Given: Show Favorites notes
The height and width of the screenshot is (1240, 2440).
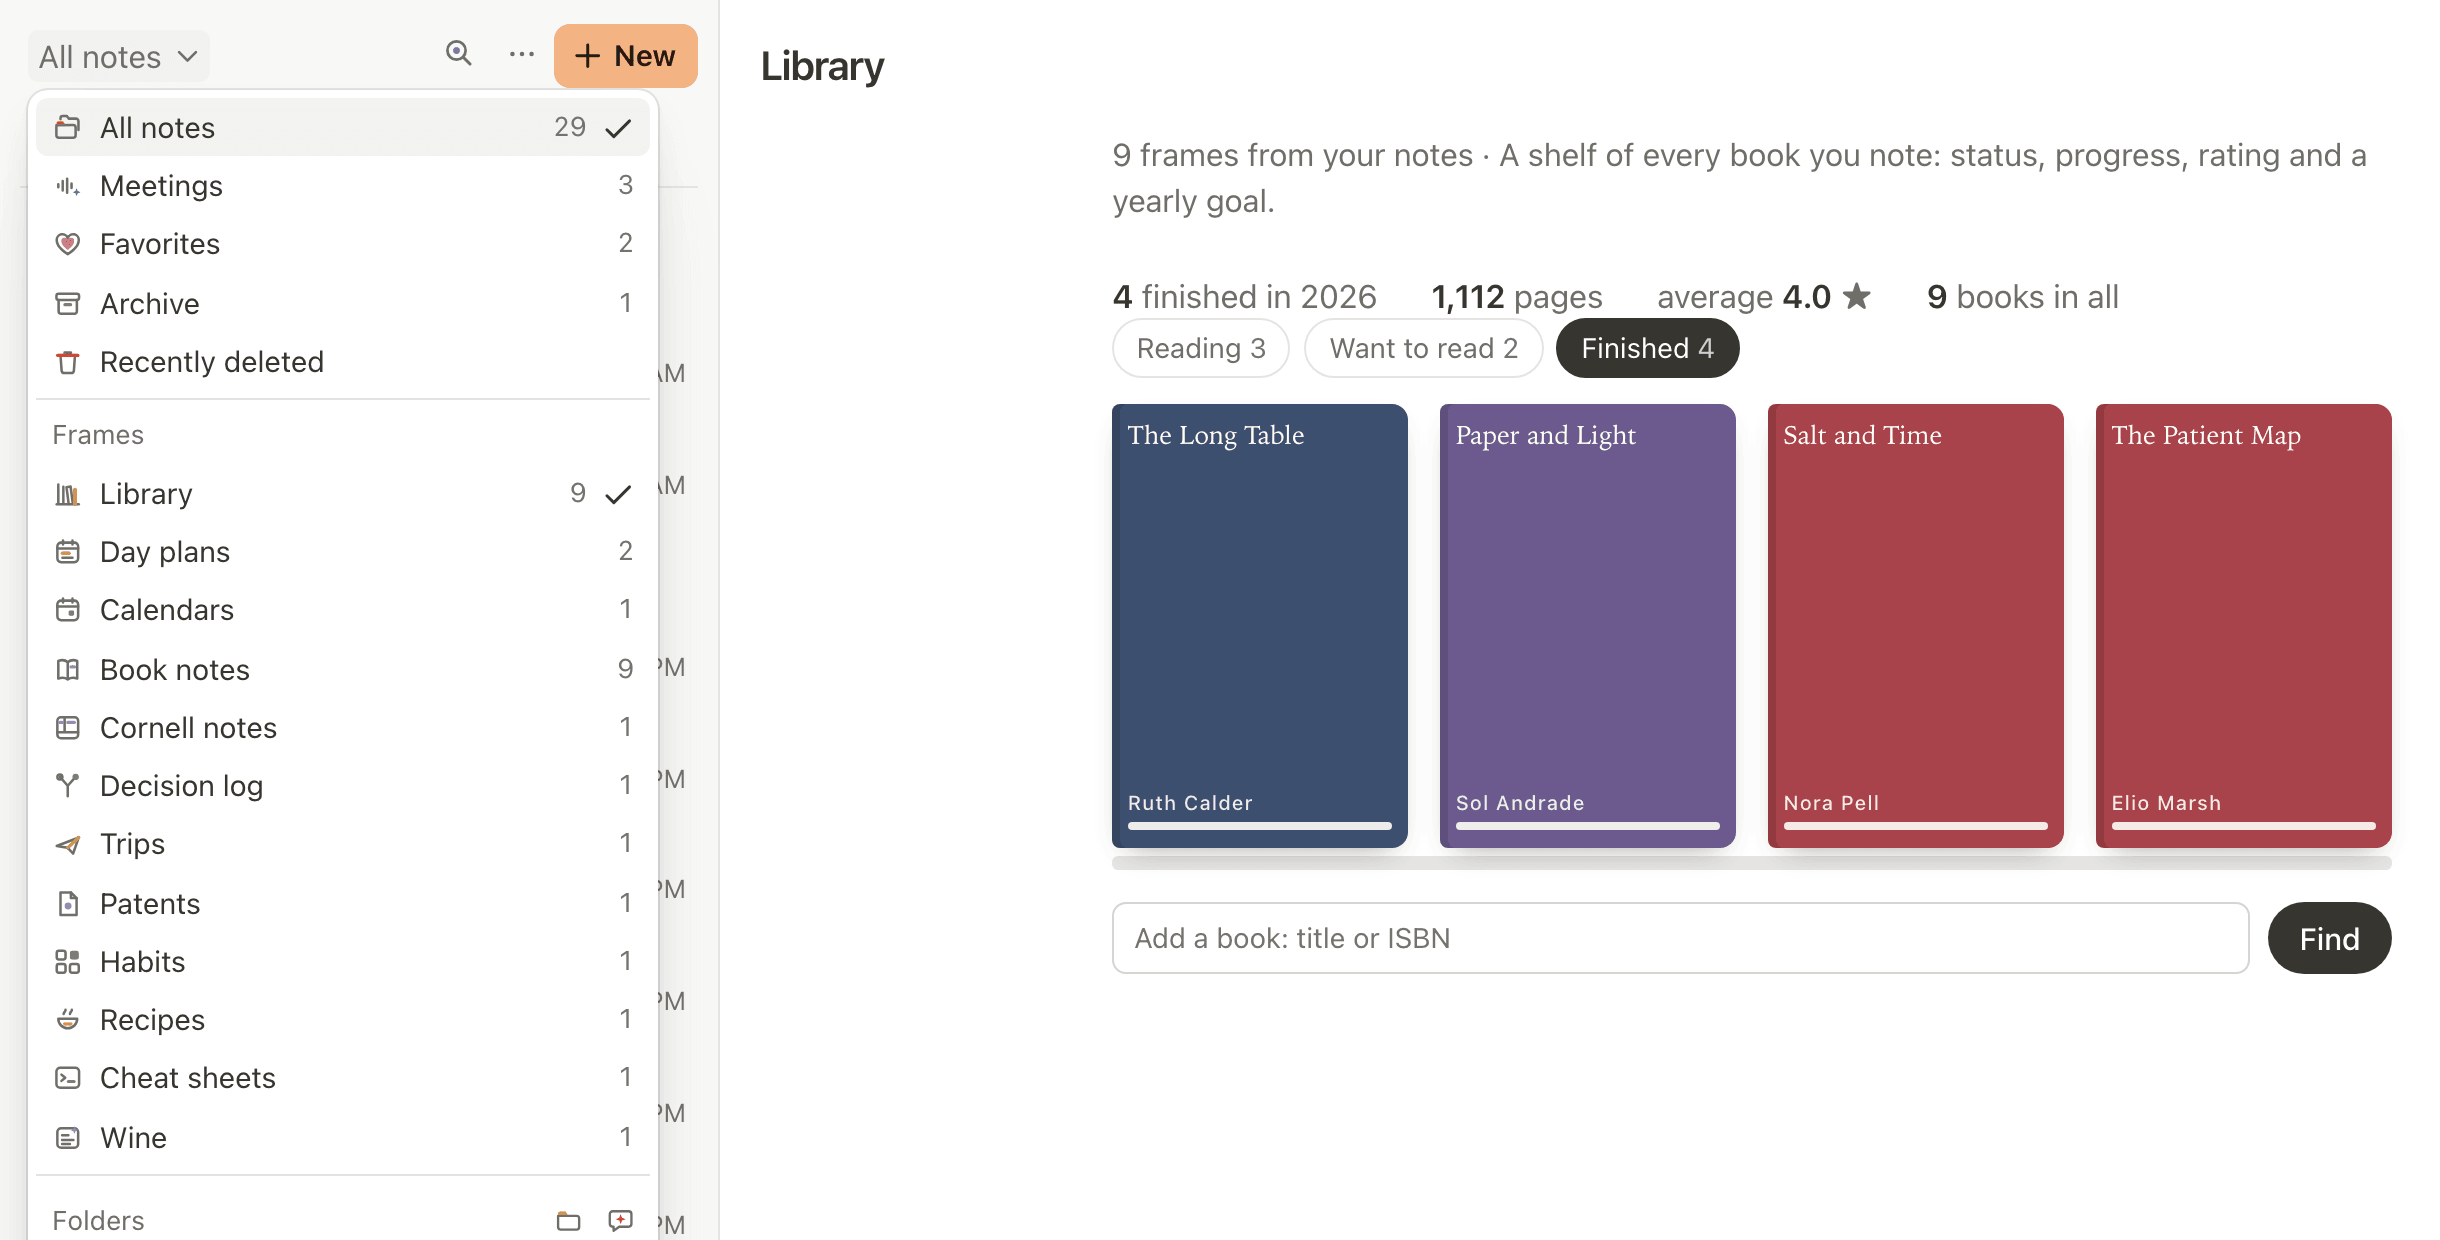Looking at the screenshot, I should 343,244.
